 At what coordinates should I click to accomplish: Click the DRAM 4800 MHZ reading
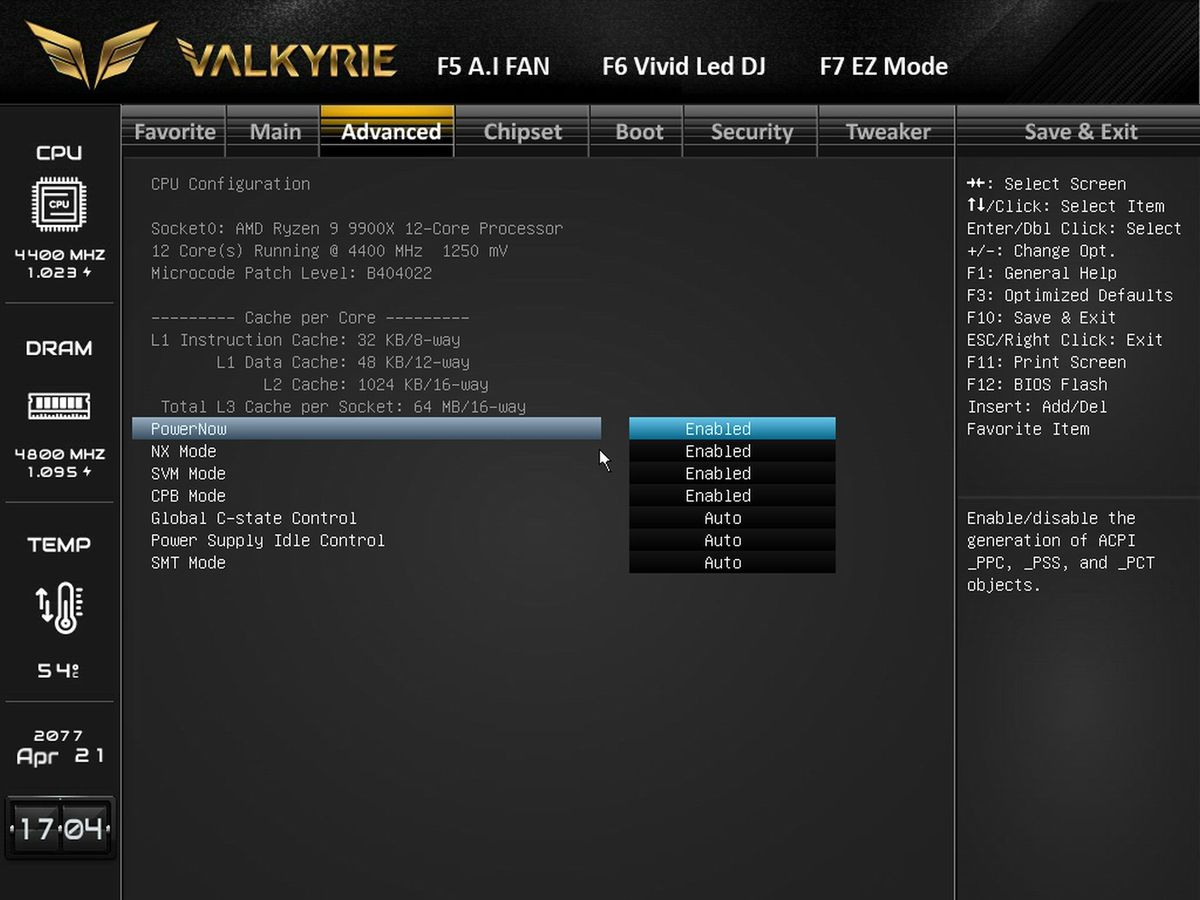click(x=59, y=454)
